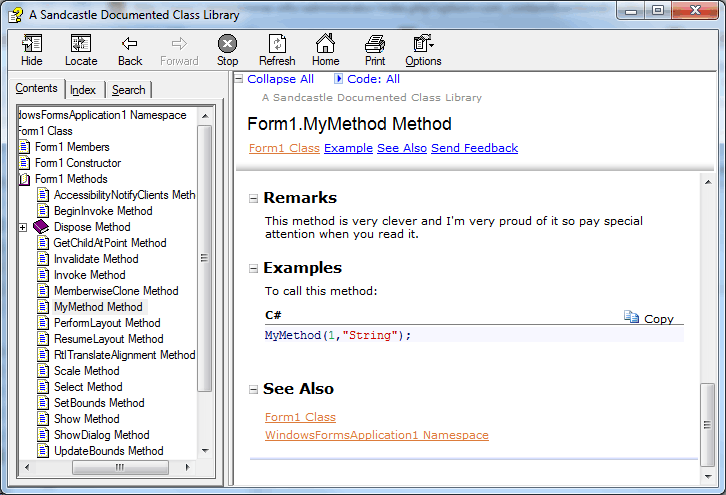Select RtlTranslateAlignment Method in tree

click(x=125, y=355)
